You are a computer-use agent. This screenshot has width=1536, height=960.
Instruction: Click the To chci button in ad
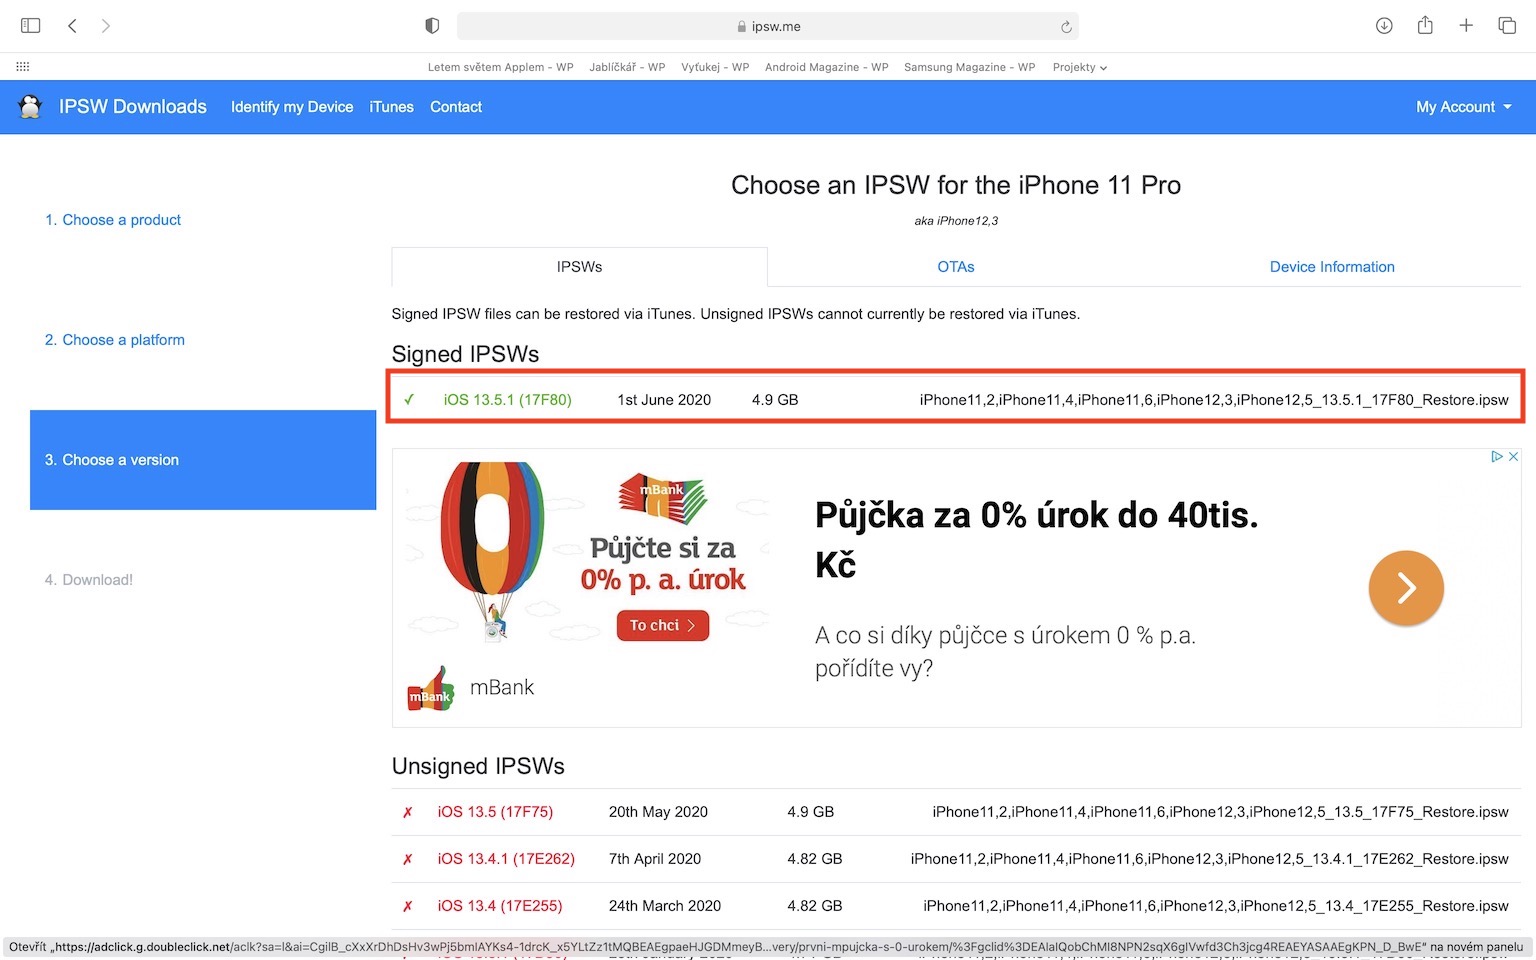[x=663, y=625]
